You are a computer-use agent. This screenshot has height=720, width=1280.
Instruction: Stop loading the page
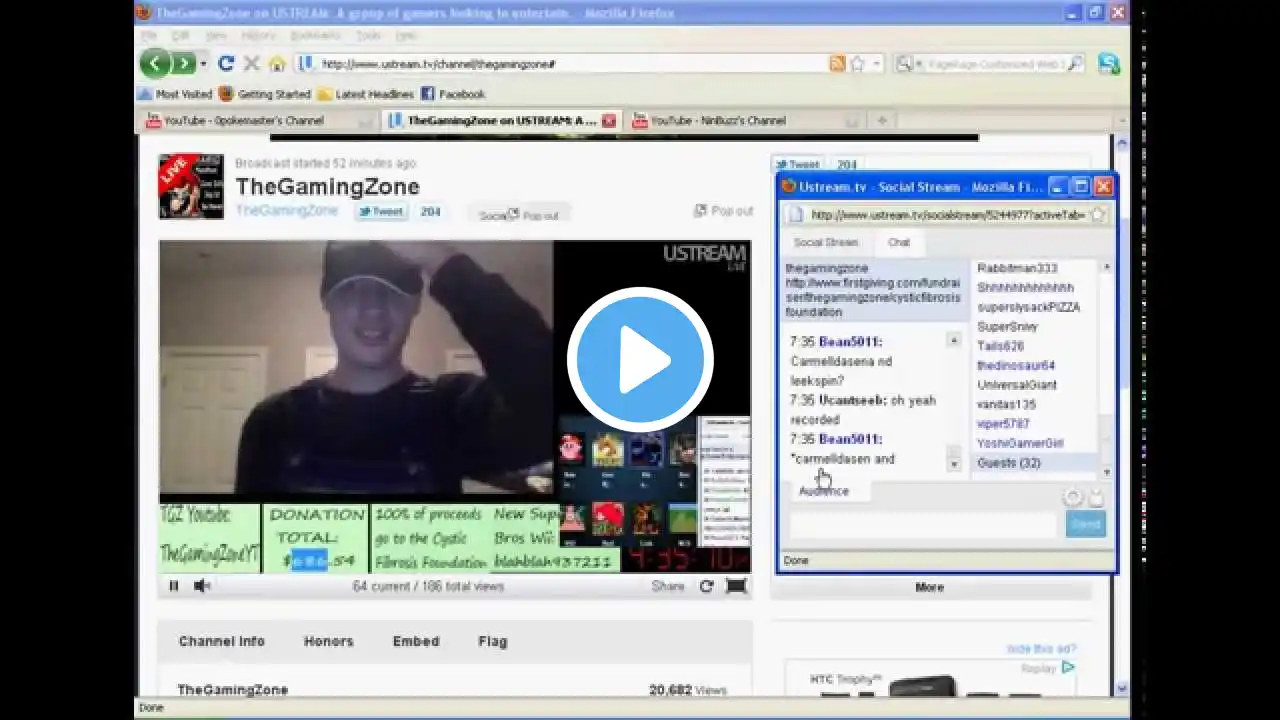coord(252,64)
